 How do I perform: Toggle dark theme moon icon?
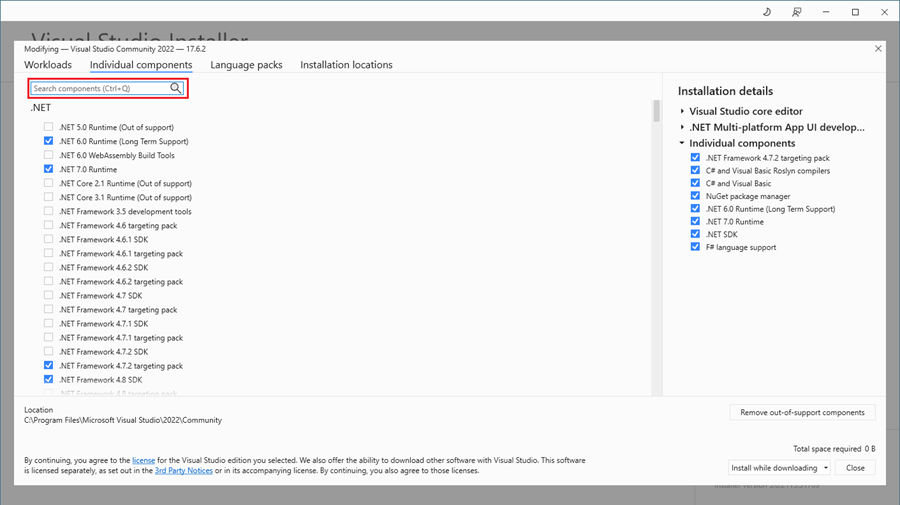click(767, 12)
